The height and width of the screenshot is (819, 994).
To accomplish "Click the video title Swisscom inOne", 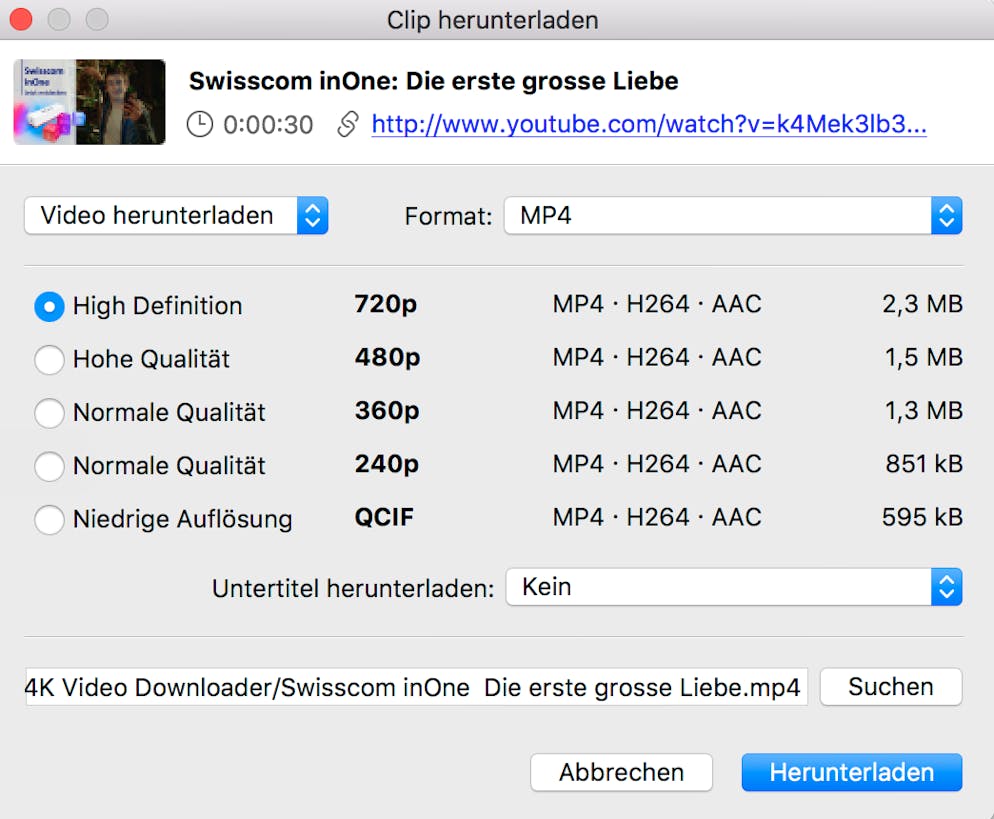I will (x=434, y=81).
